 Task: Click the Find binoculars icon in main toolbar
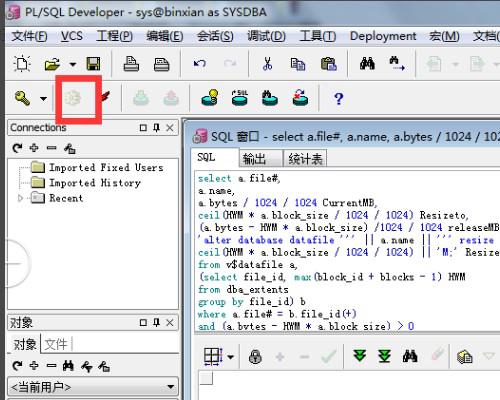[367, 63]
